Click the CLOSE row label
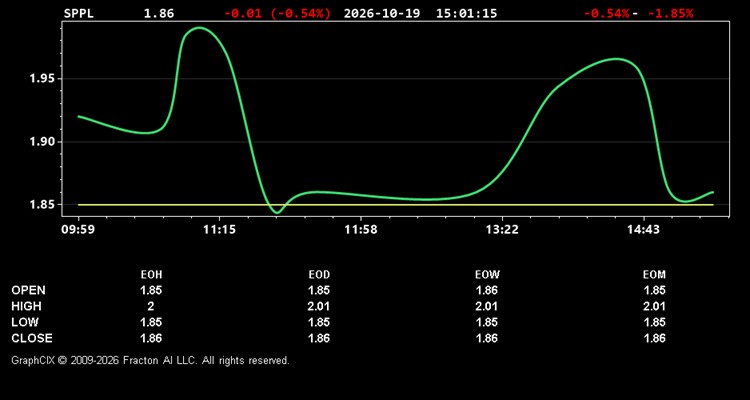 pos(32,338)
